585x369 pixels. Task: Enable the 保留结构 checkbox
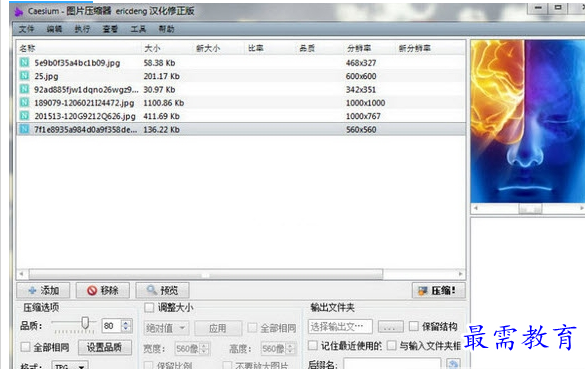coord(414,326)
